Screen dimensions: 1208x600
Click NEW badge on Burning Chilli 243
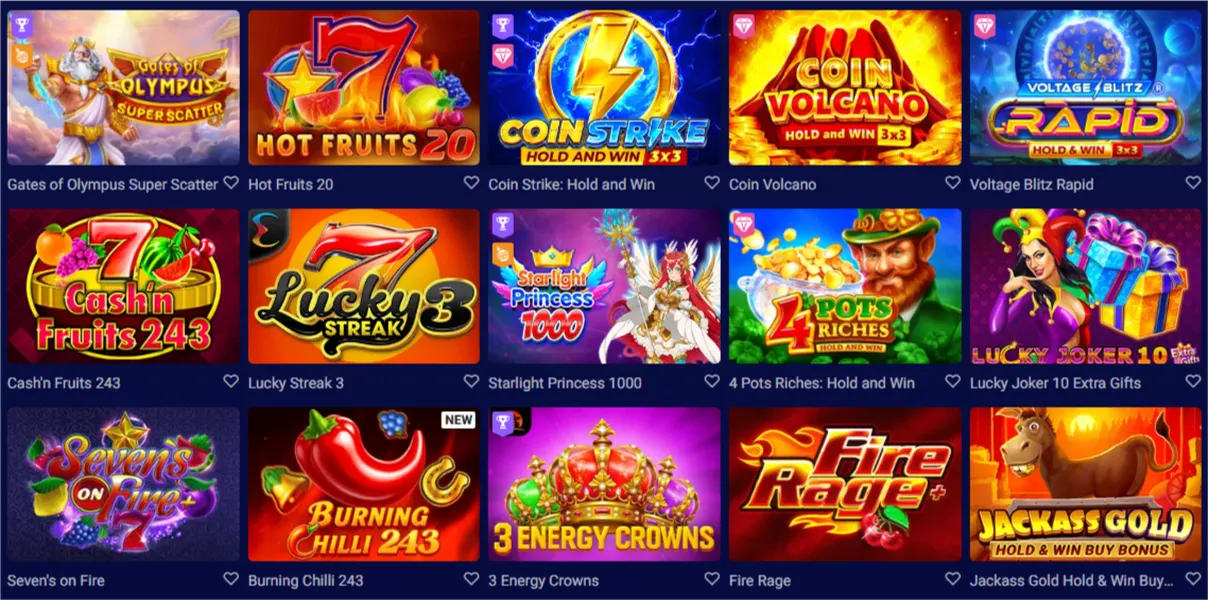tap(458, 420)
